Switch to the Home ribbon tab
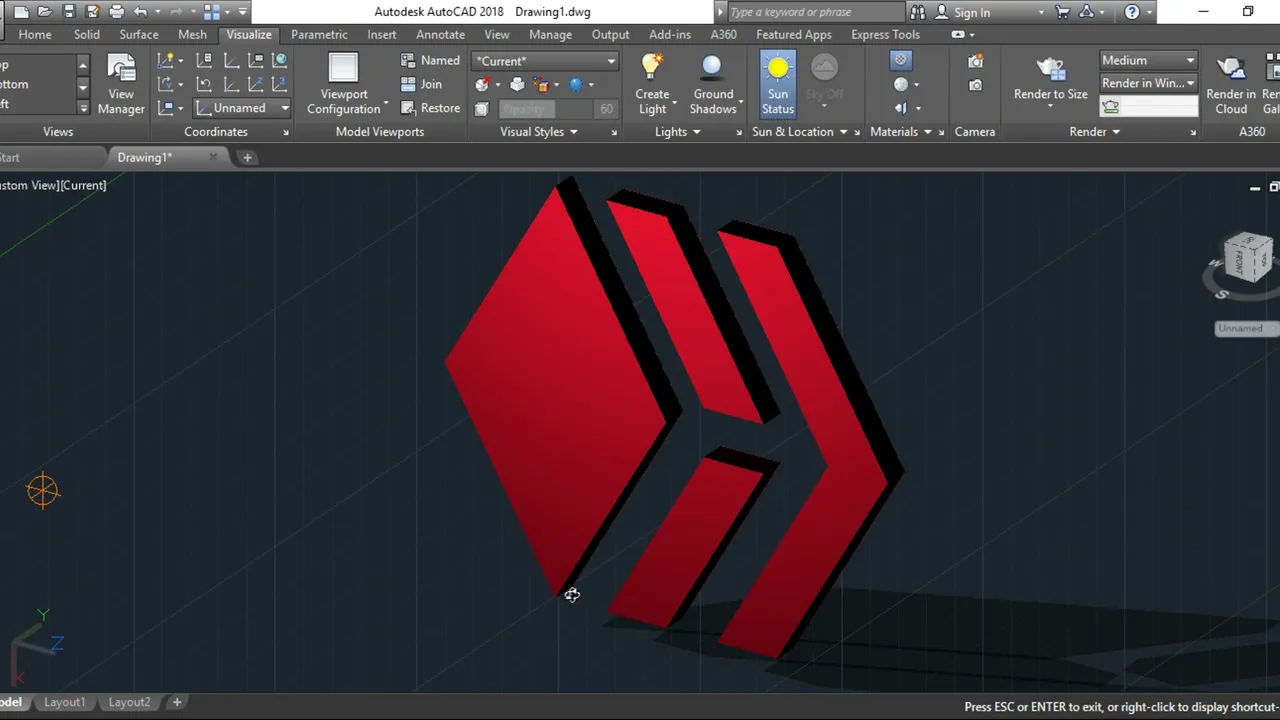 tap(35, 34)
